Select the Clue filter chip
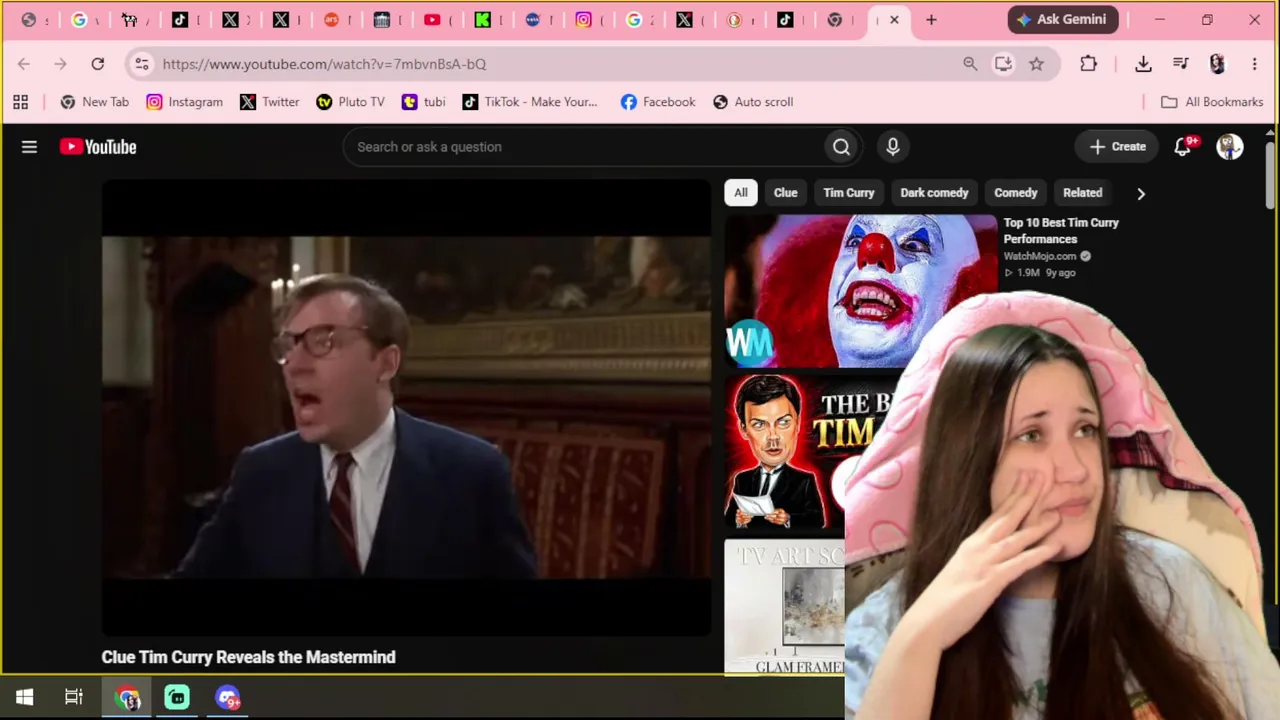The width and height of the screenshot is (1280, 720). [785, 193]
